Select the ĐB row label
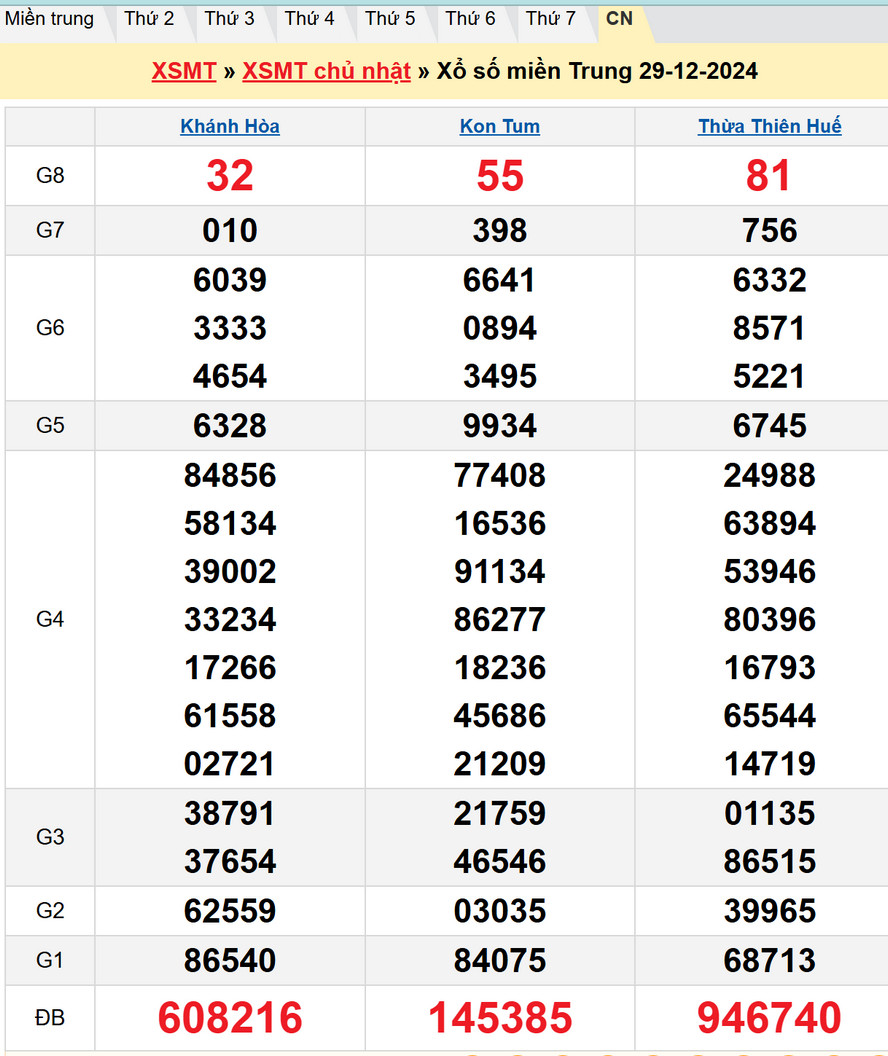 pos(50,1018)
